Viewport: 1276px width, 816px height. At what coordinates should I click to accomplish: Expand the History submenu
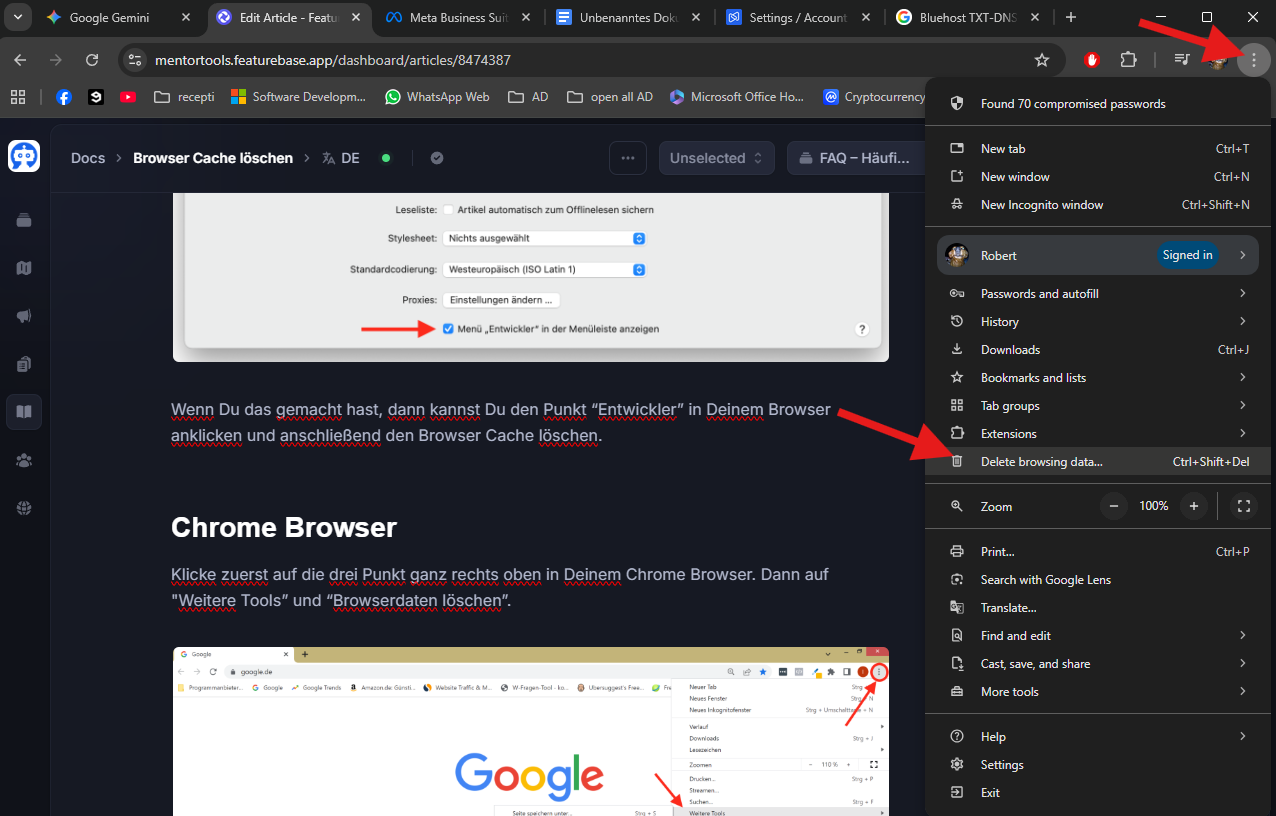coord(1098,321)
